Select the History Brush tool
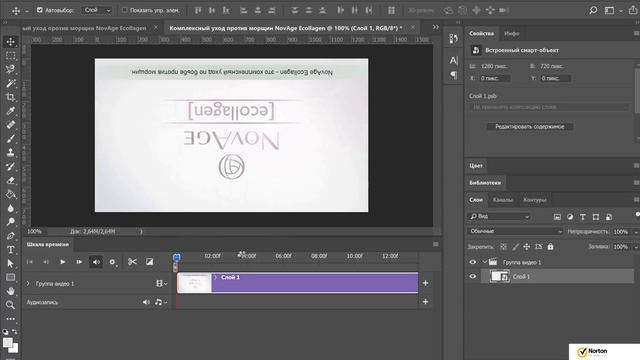The height and width of the screenshot is (360, 640). (x=11, y=167)
